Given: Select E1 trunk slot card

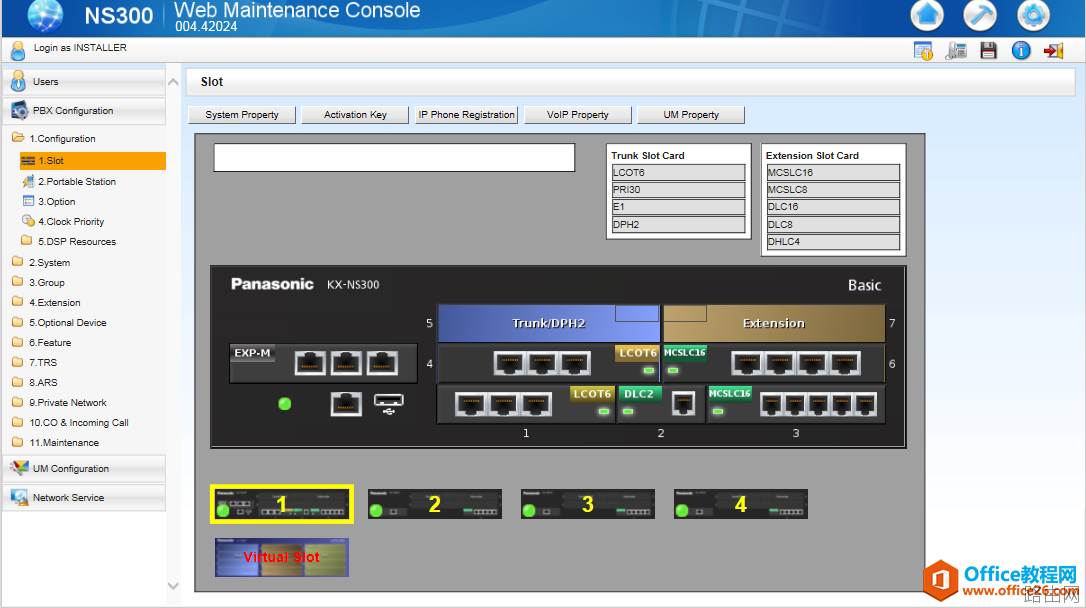Looking at the screenshot, I should coord(678,207).
